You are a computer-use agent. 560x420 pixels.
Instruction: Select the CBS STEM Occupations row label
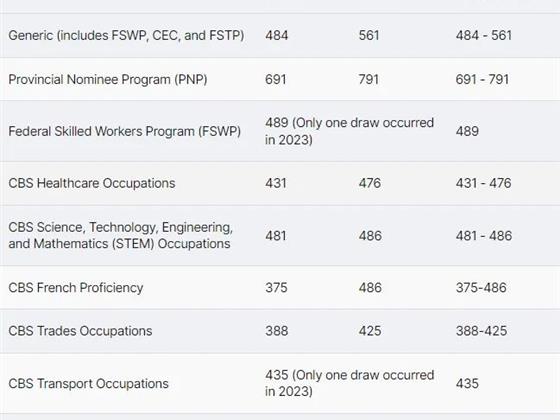(120, 235)
